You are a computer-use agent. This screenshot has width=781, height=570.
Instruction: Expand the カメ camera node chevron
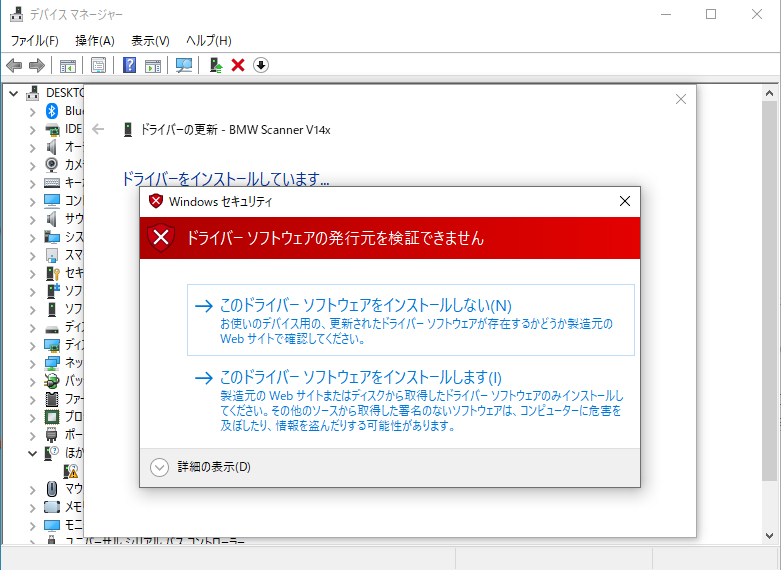pos(32,166)
